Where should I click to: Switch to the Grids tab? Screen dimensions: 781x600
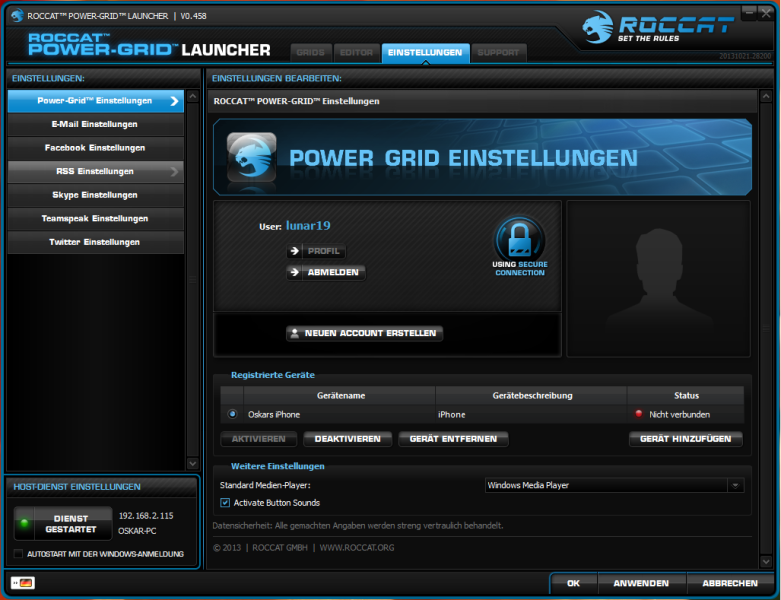point(310,53)
